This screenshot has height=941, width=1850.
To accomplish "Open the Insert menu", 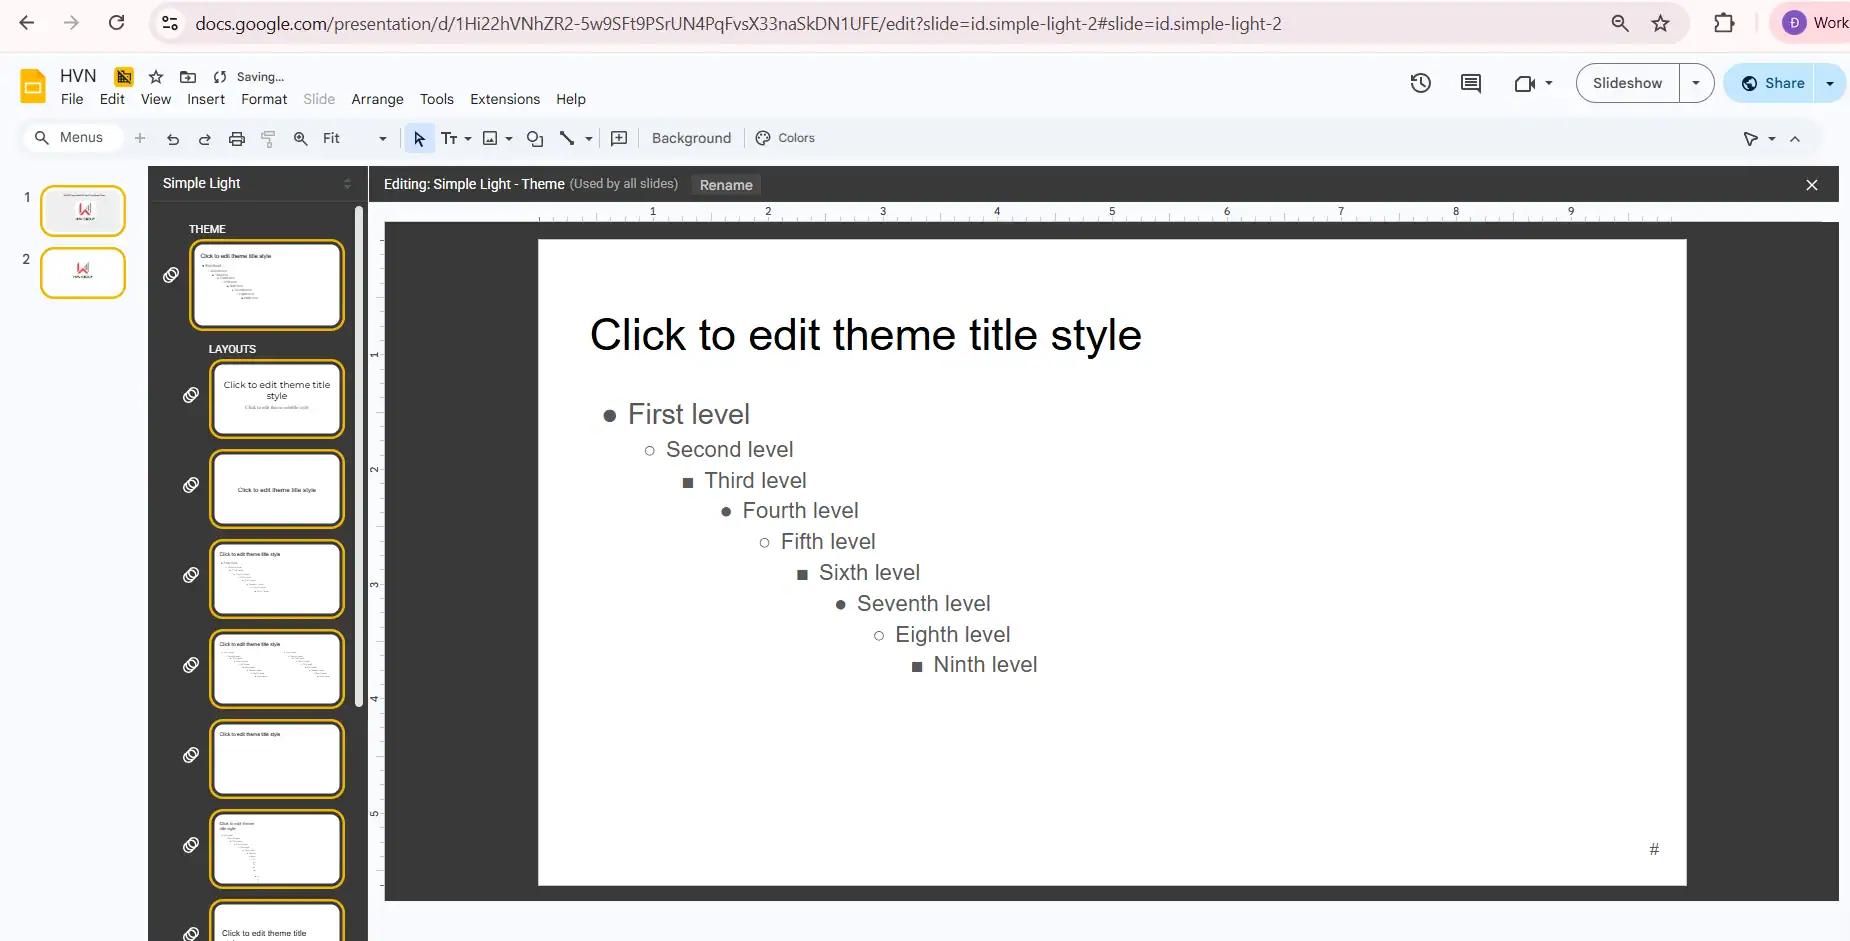I will coord(206,99).
